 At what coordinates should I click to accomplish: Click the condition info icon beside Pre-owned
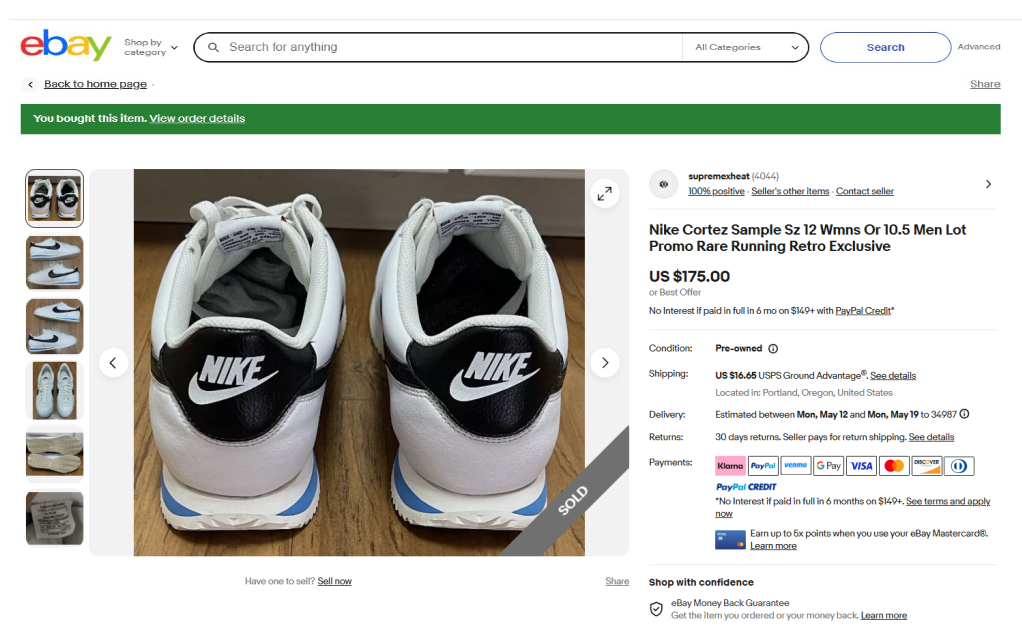pyautogui.click(x=773, y=349)
